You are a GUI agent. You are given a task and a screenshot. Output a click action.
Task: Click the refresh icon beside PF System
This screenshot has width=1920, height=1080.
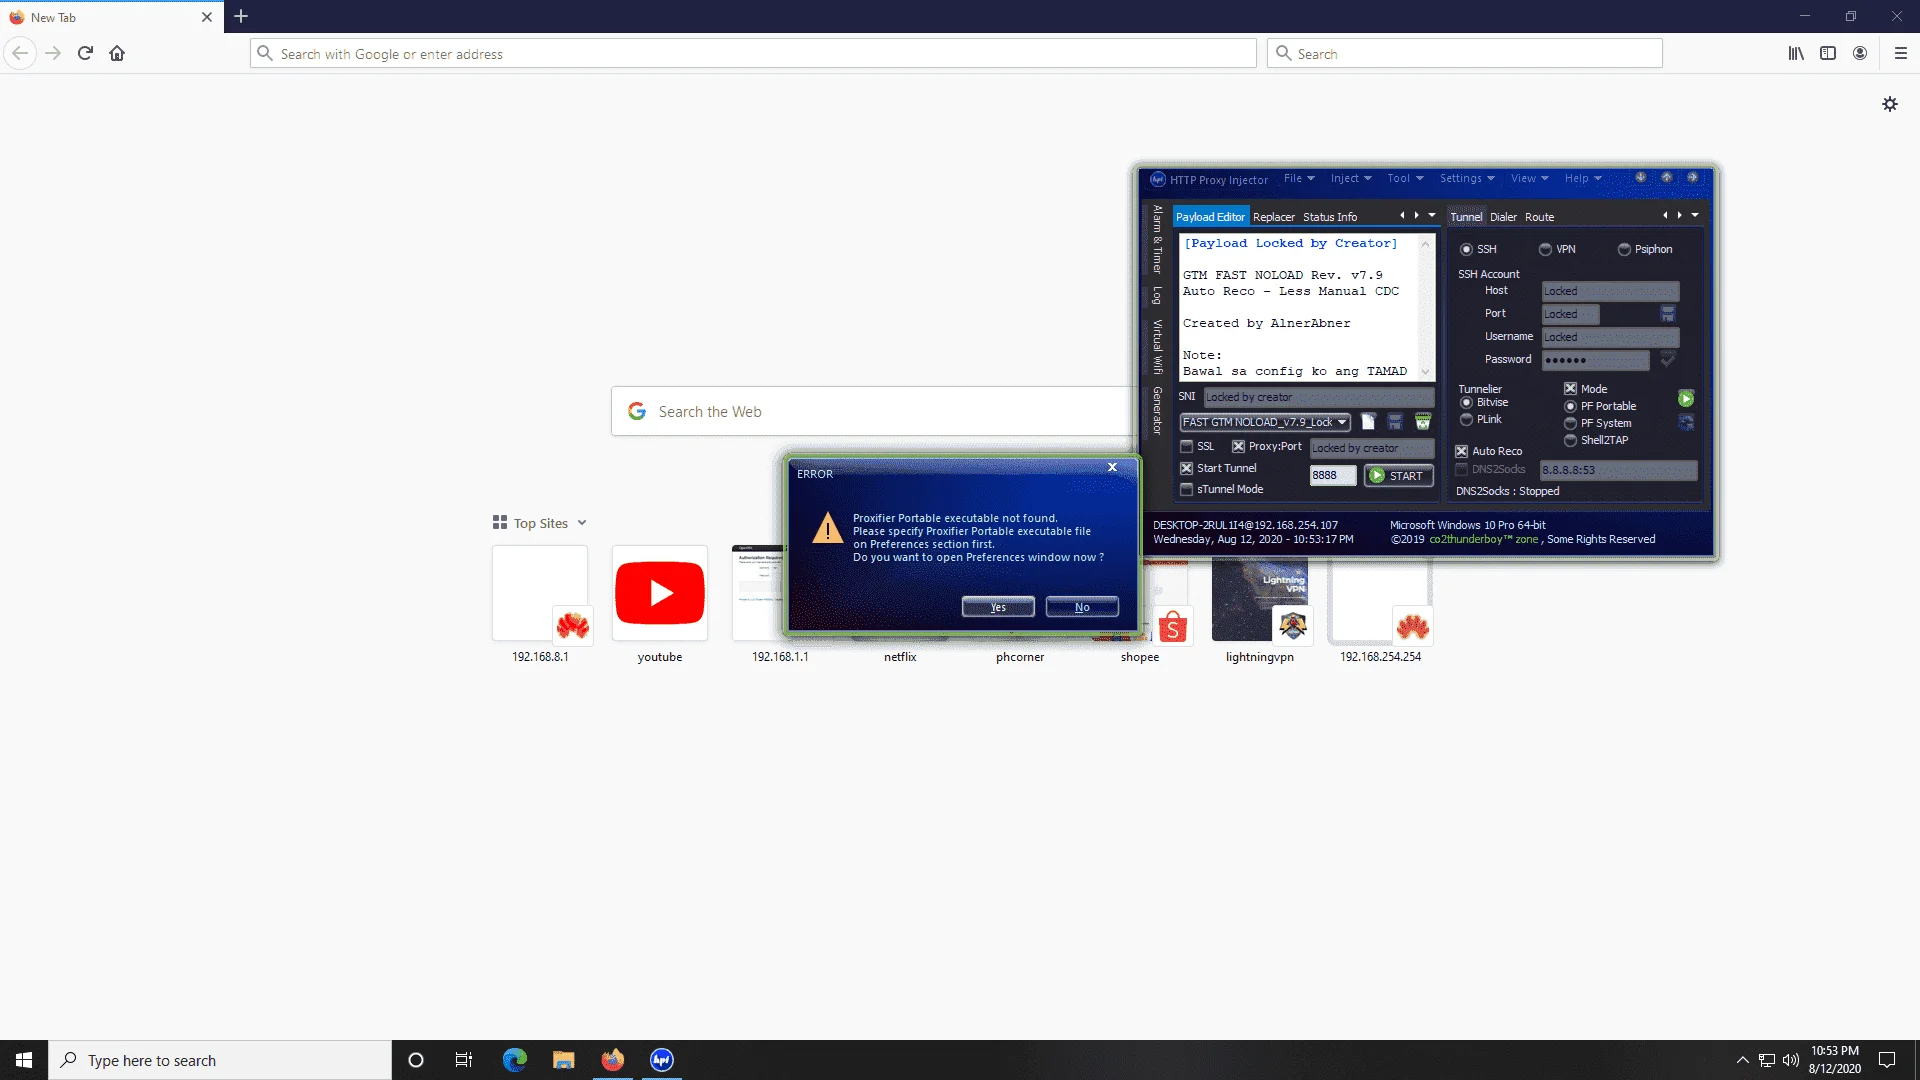tap(1686, 423)
